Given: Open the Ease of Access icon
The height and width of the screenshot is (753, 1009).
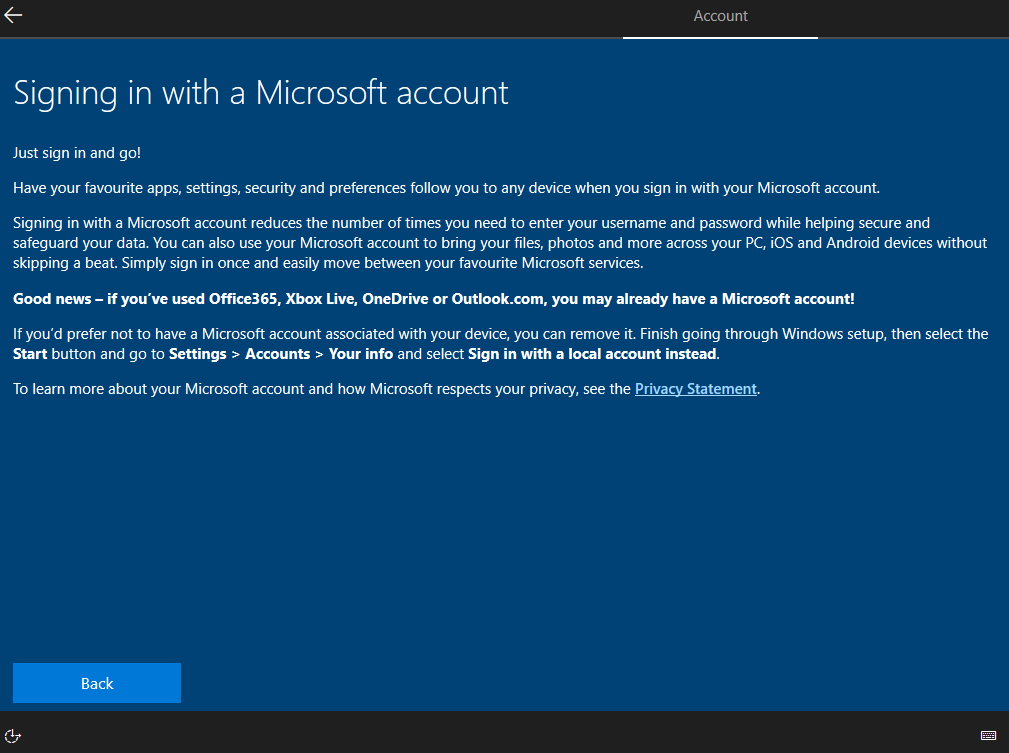Looking at the screenshot, I should pyautogui.click(x=13, y=736).
